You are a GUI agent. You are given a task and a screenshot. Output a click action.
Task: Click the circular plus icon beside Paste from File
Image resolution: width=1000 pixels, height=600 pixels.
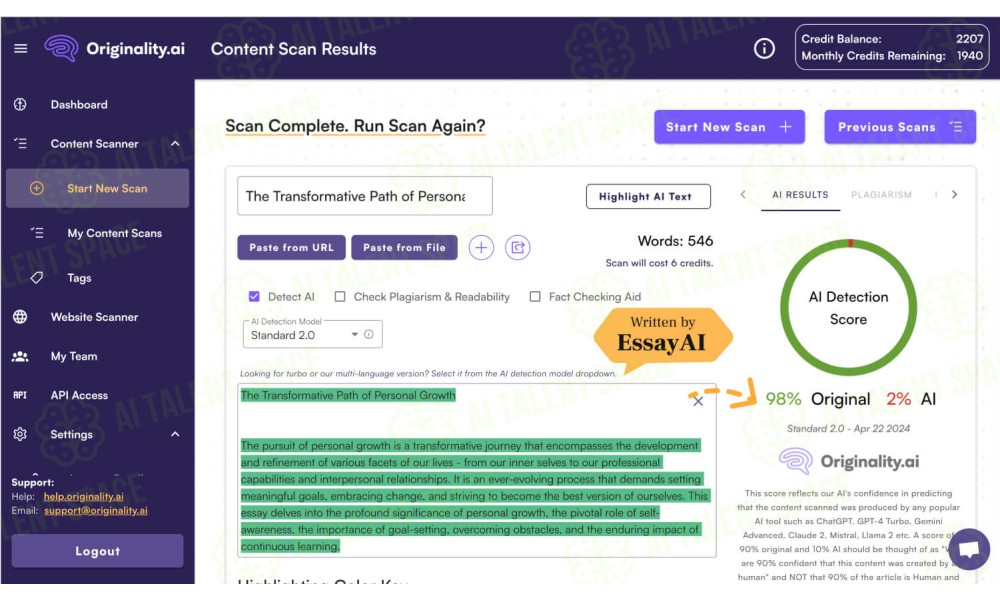481,247
